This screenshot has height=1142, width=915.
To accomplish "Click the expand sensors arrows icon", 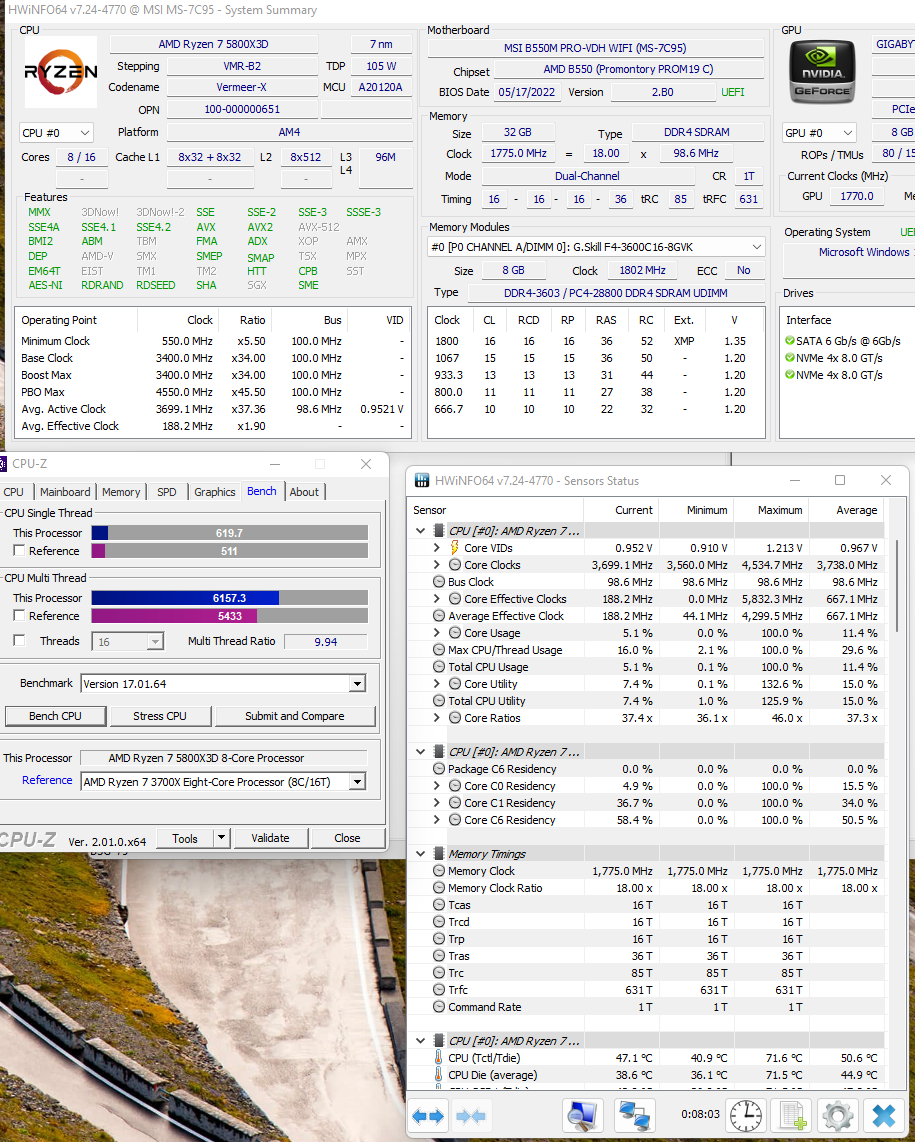I will point(428,1114).
